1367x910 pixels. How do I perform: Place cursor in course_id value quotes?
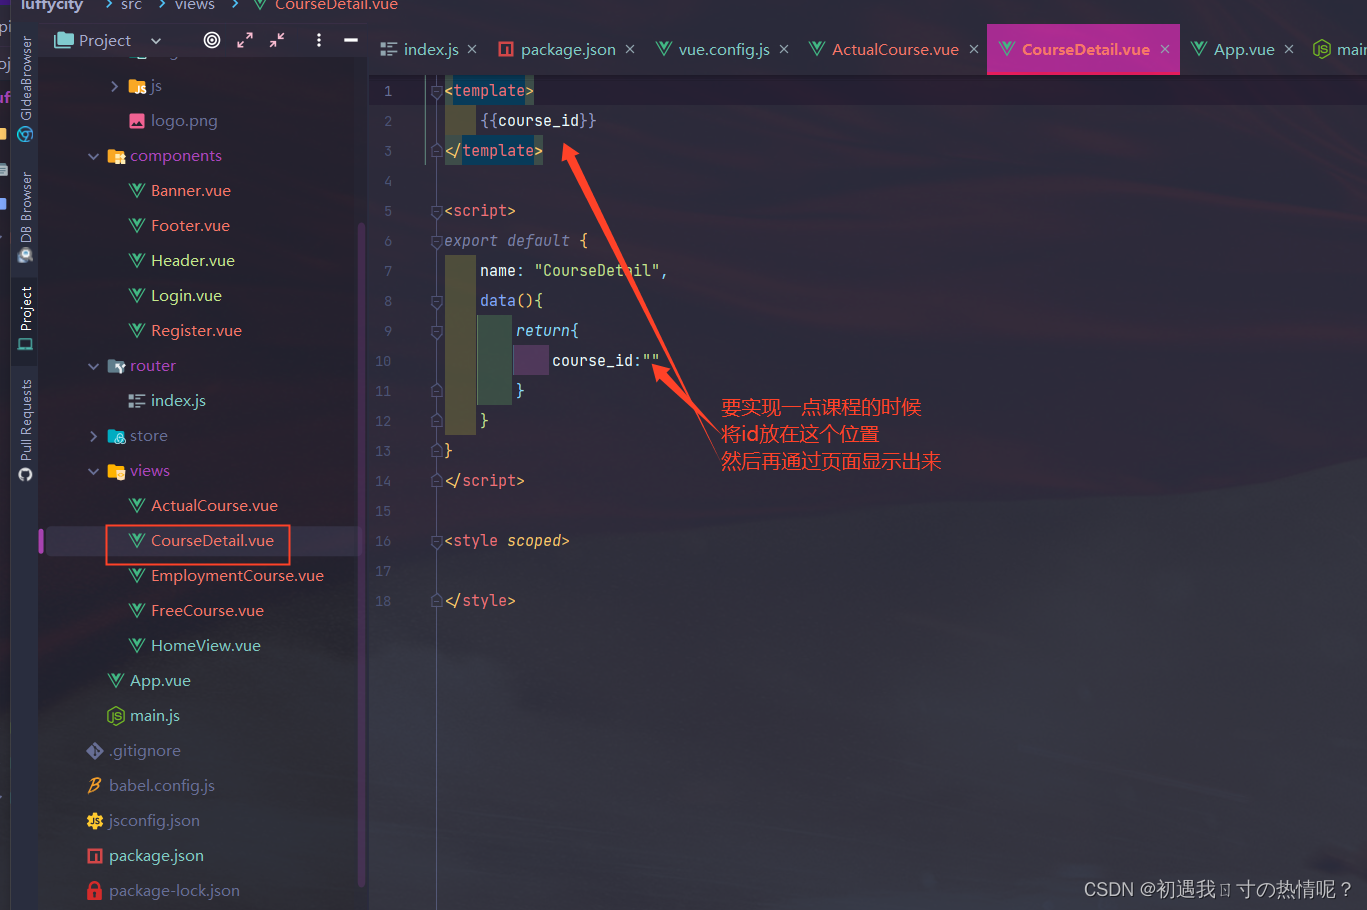coord(651,361)
